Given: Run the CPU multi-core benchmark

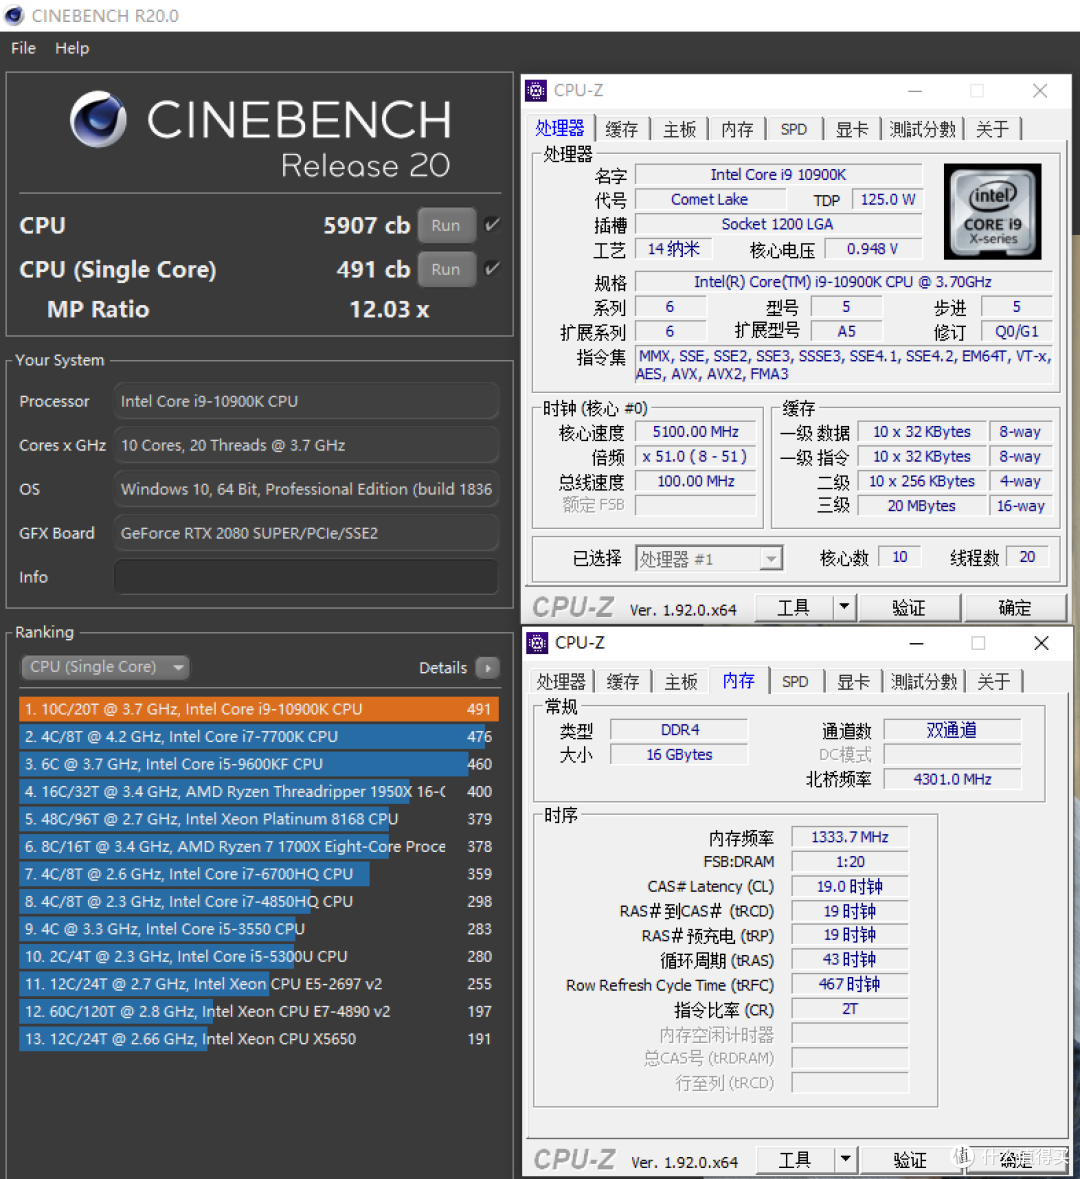Looking at the screenshot, I should pos(446,225).
